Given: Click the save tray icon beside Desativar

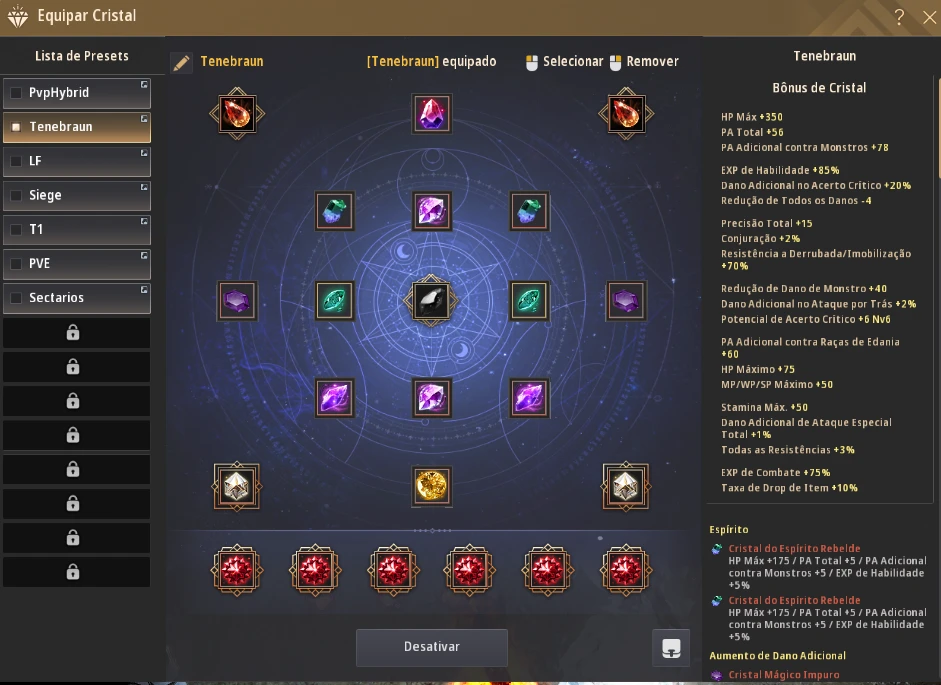Looking at the screenshot, I should pos(671,648).
